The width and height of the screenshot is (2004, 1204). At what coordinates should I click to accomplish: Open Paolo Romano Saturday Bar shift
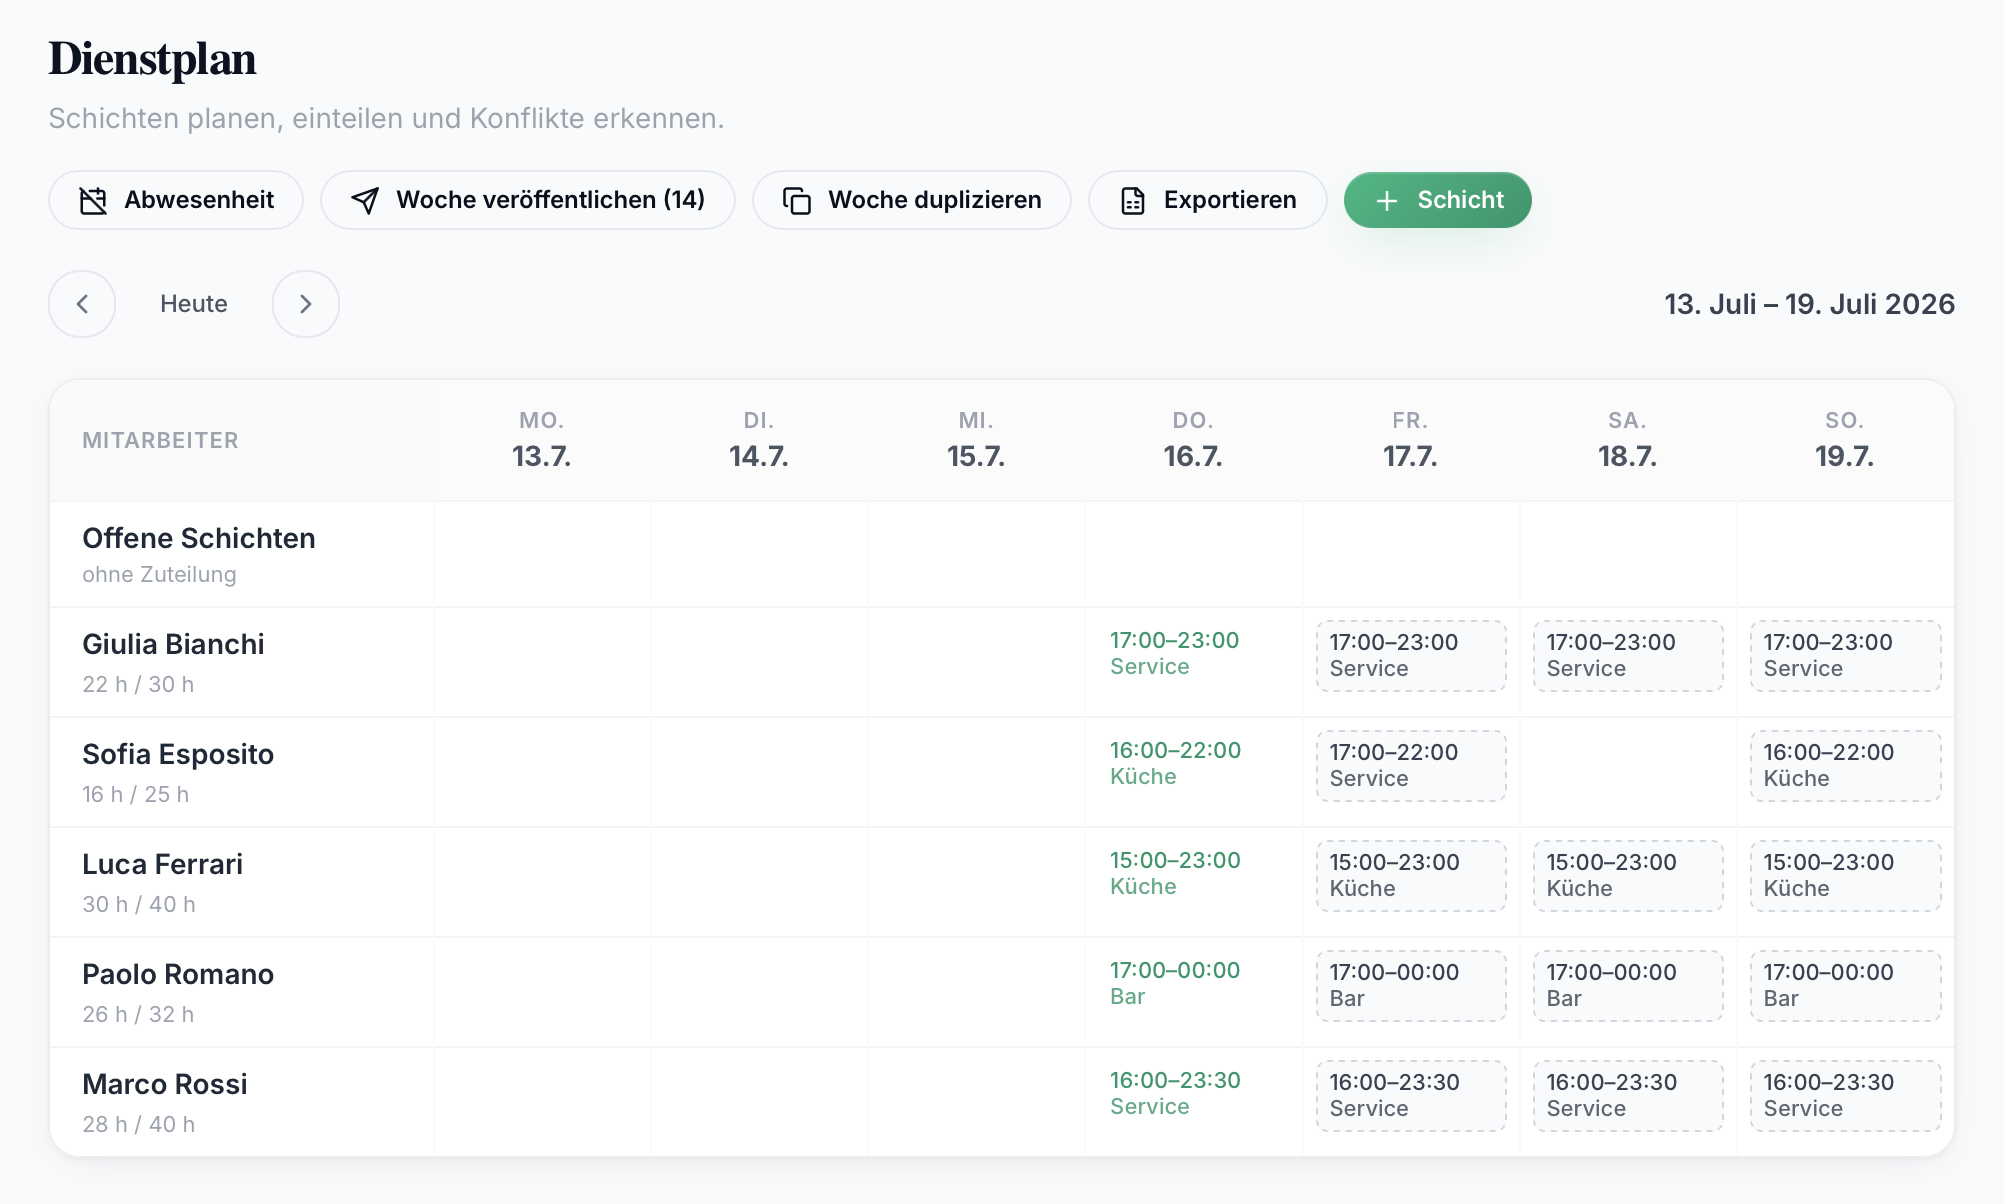(x=1628, y=986)
